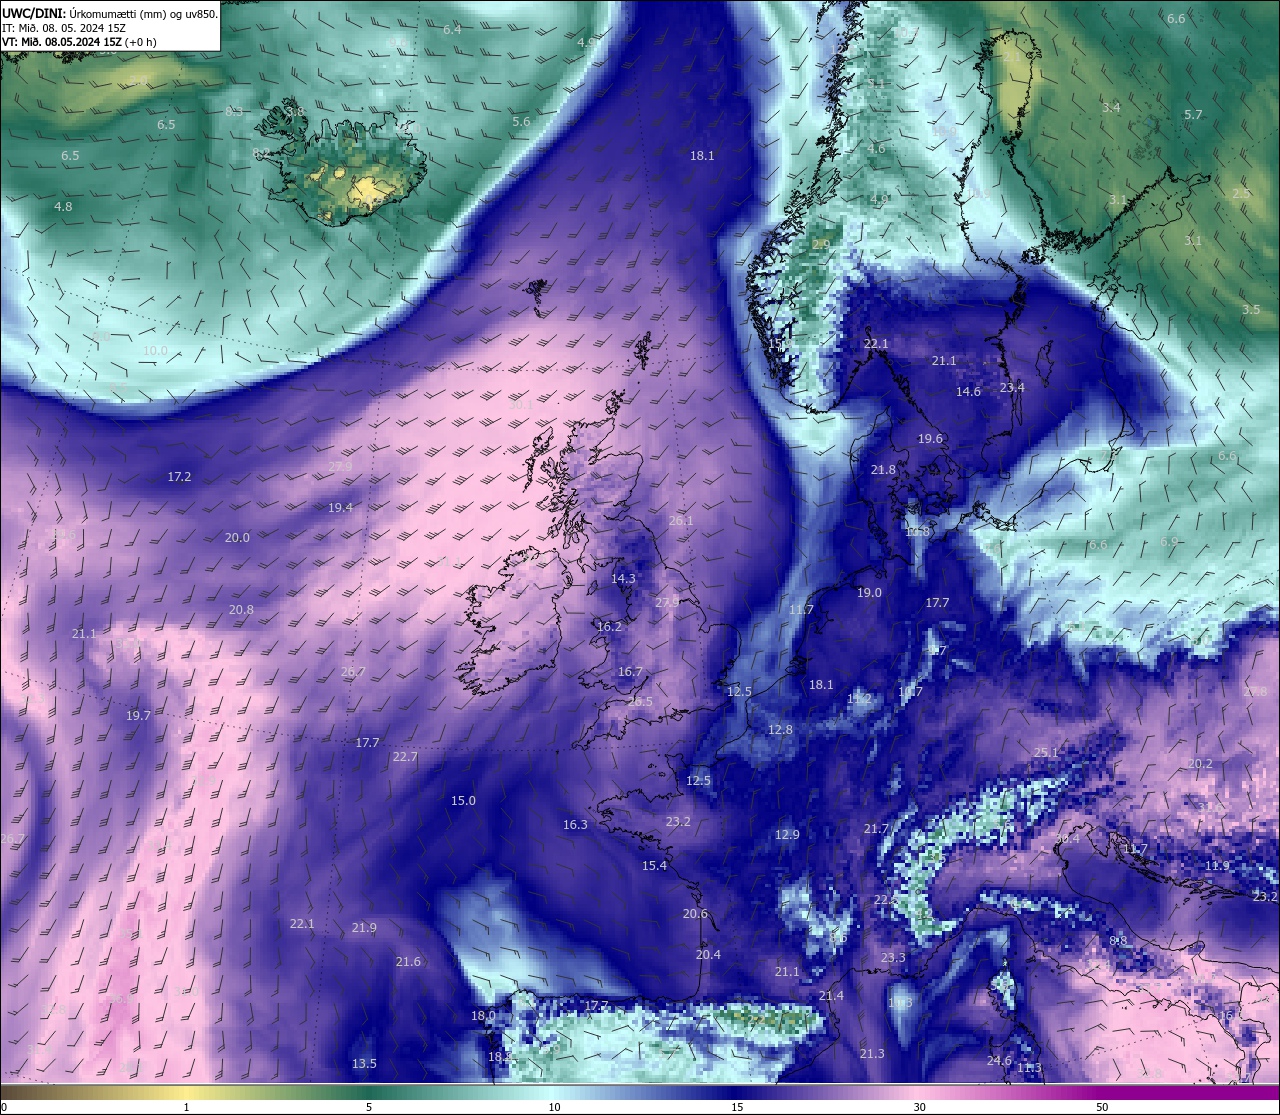Image resolution: width=1280 pixels, height=1115 pixels.
Task: Click the 22.7 value southwest of Ireland
Action: tap(404, 757)
